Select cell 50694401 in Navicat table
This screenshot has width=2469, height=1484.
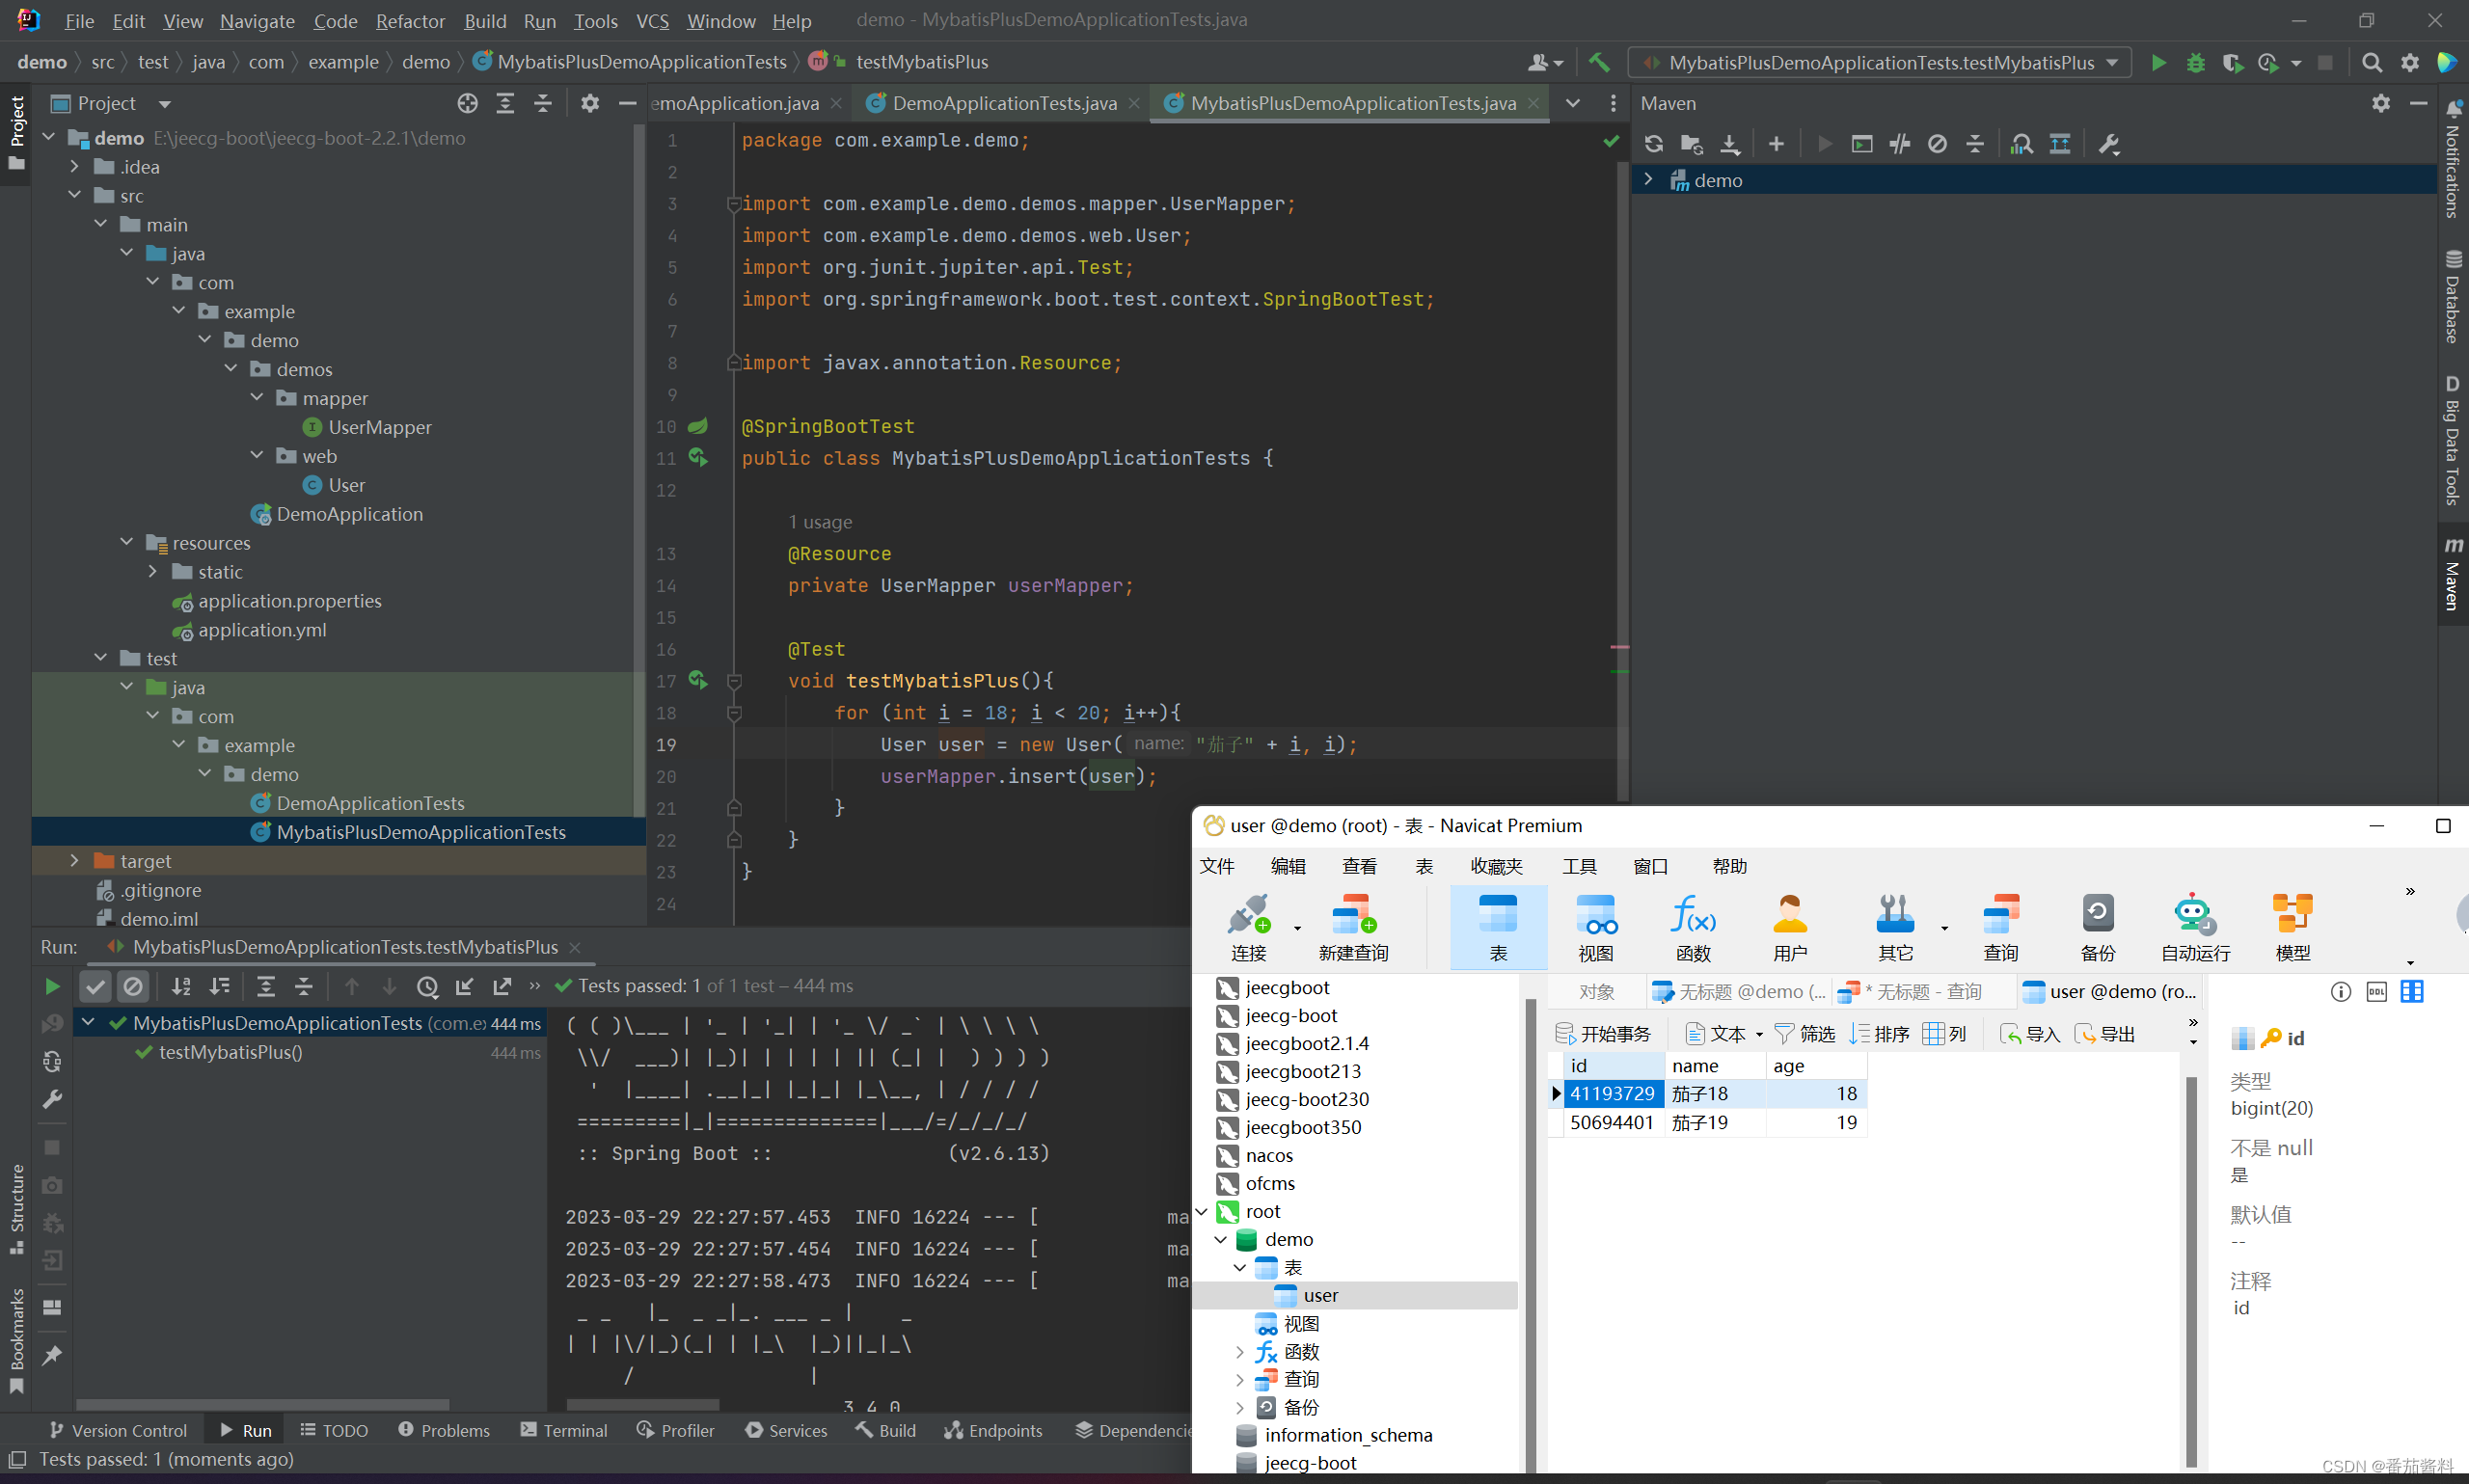[1612, 1123]
